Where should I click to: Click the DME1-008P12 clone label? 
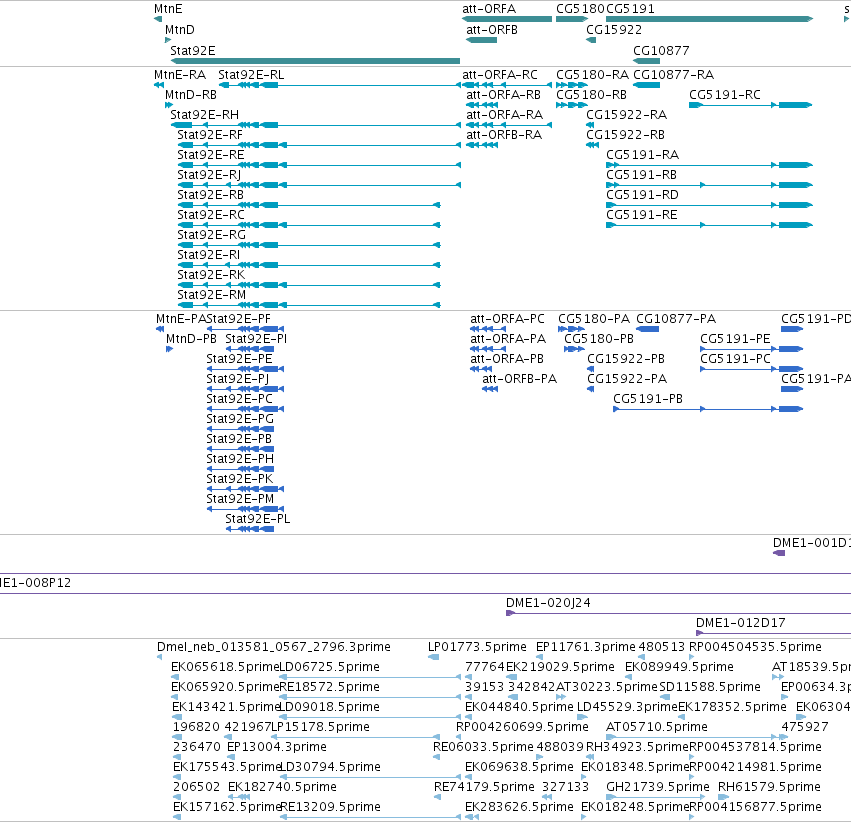[x=35, y=583]
